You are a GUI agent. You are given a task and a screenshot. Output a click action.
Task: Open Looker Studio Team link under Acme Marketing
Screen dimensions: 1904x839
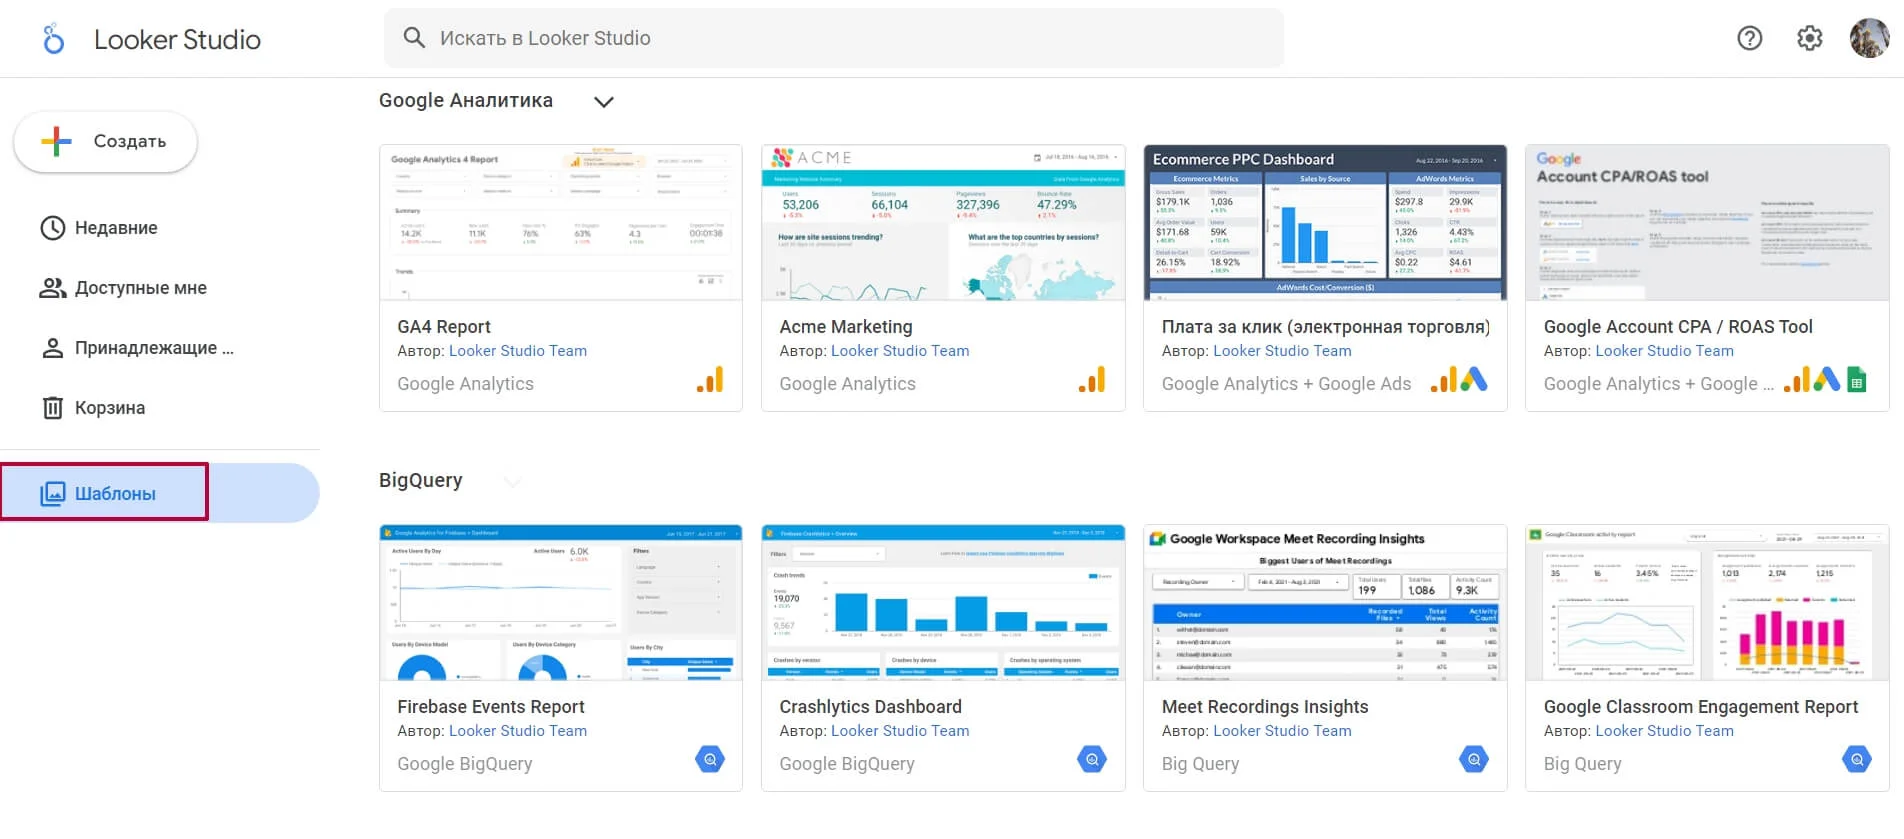pos(900,351)
